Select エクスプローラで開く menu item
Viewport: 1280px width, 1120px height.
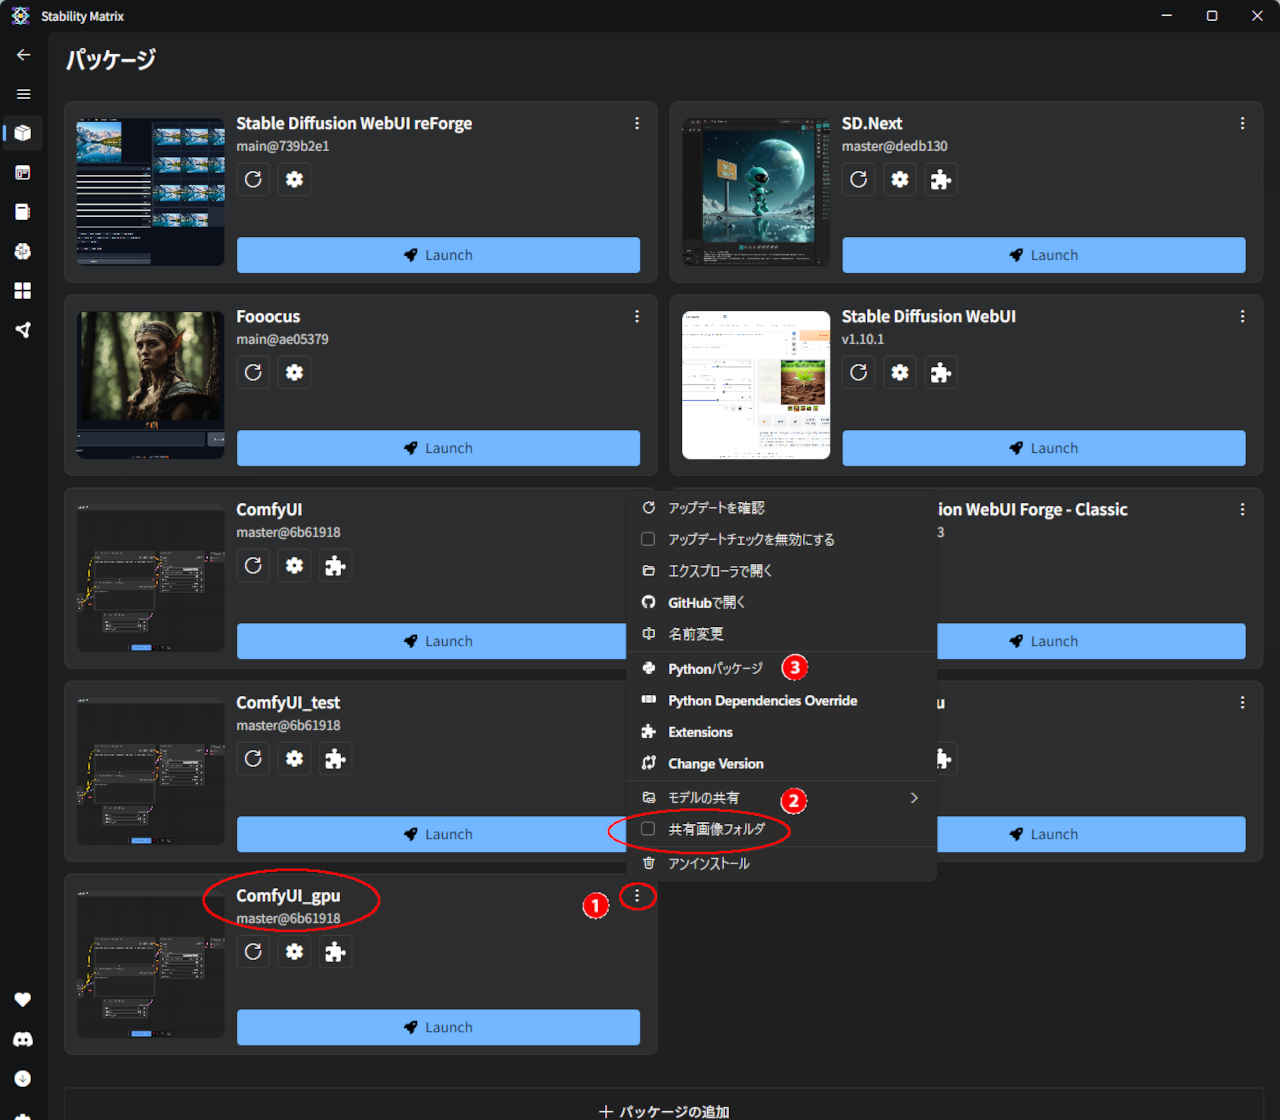(x=780, y=571)
